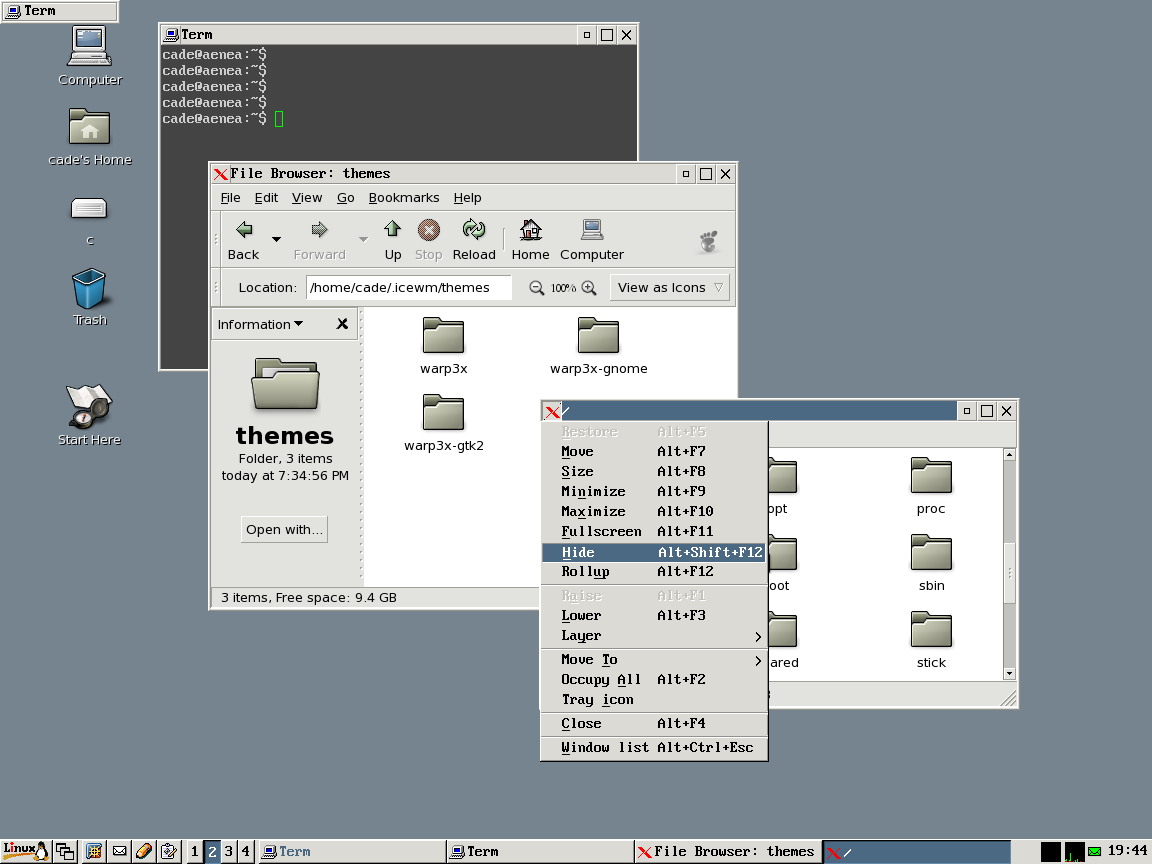Viewport: 1152px width, 864px height.
Task: Zoom in with the magnifier plus icon
Action: pos(589,288)
